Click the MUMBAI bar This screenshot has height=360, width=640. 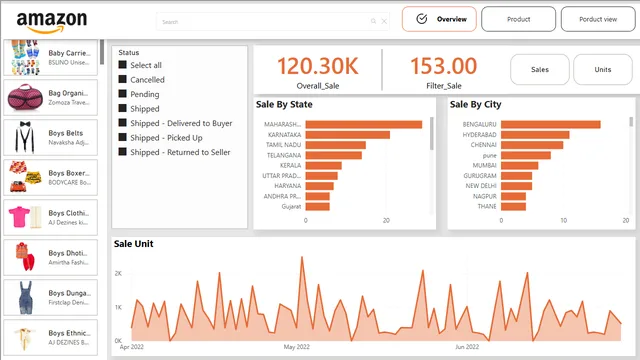(520, 165)
